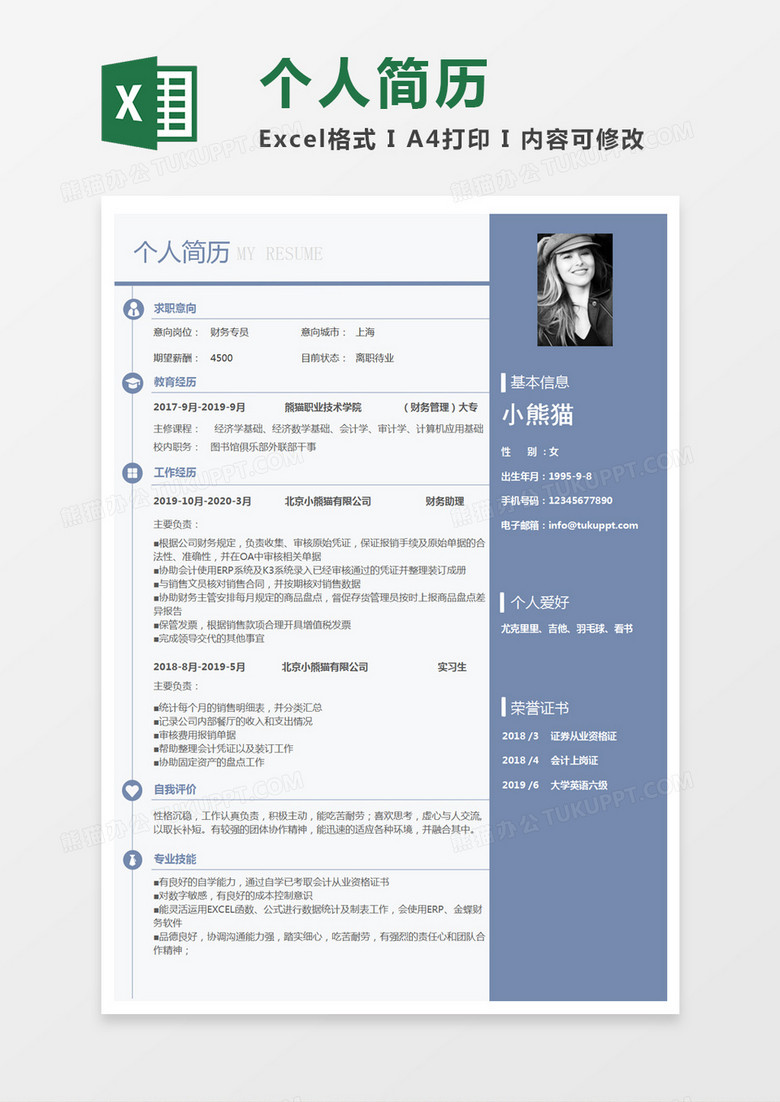Click the 上海 city value
The height and width of the screenshot is (1102, 780).
click(365, 332)
